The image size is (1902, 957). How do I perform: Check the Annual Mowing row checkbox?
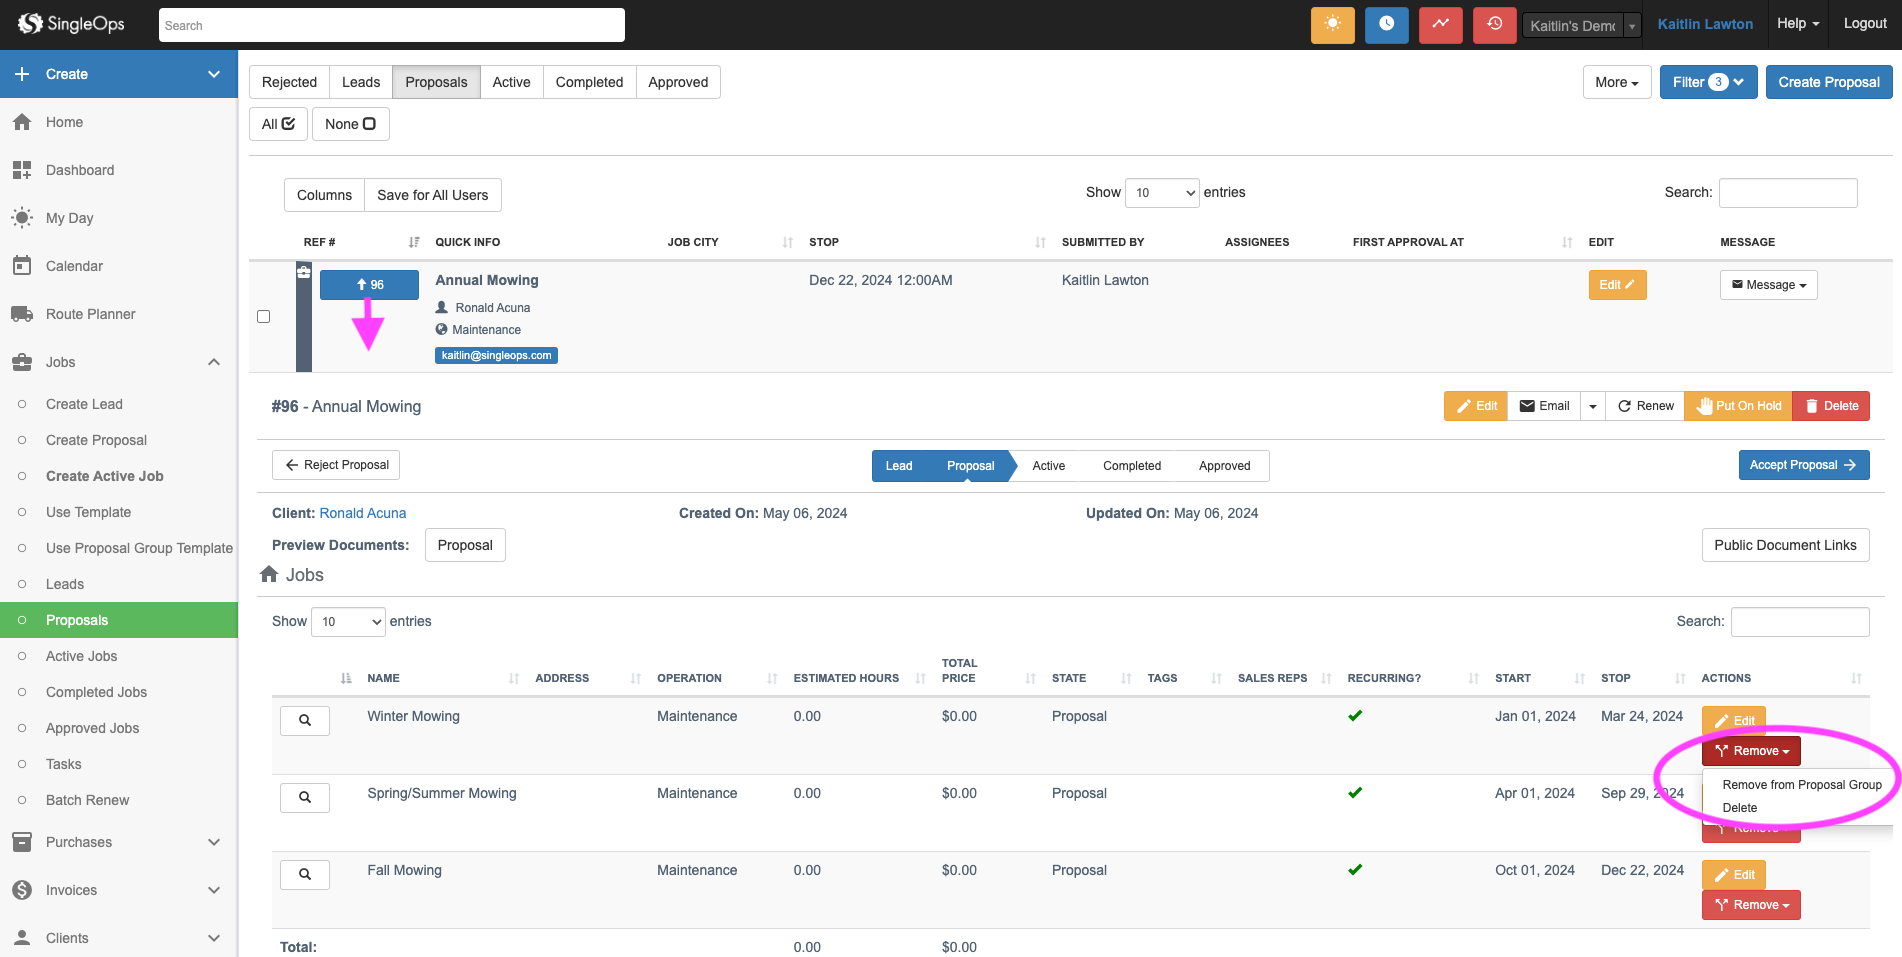coord(264,317)
